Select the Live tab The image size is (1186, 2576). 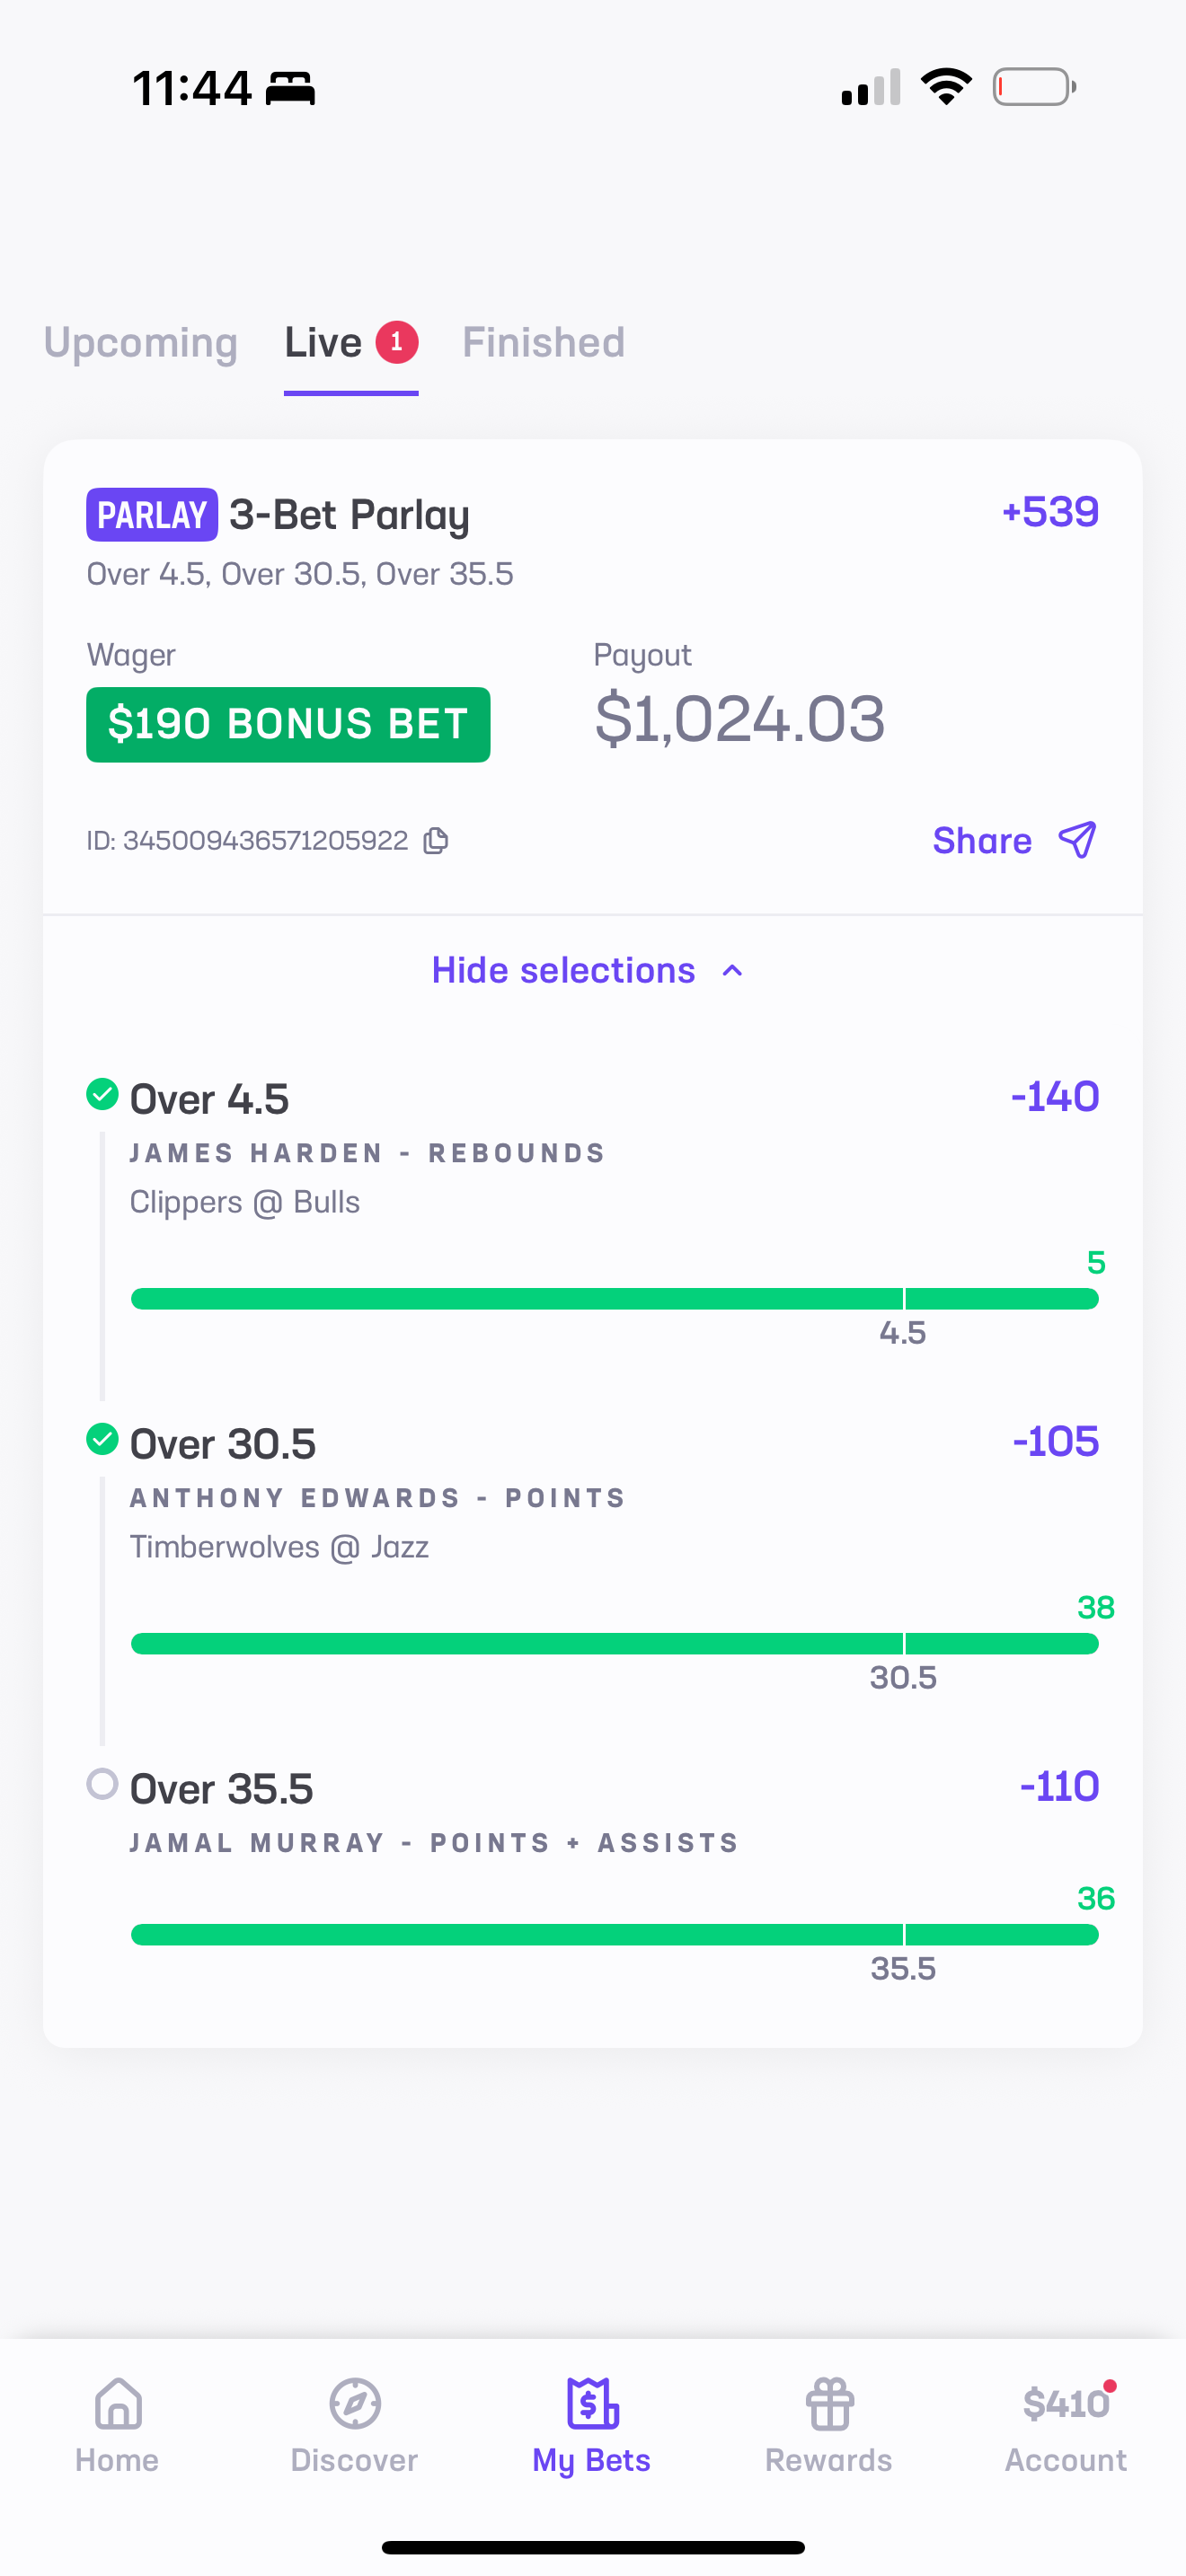[324, 343]
